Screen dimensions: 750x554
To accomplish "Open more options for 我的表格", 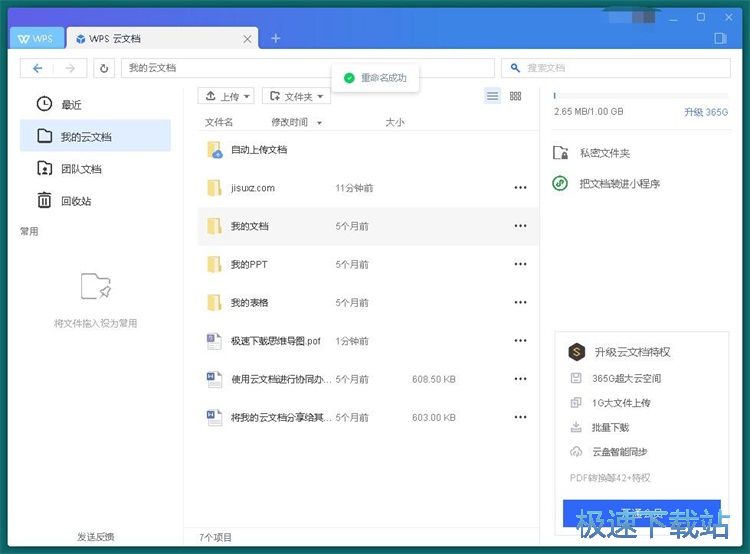I will [520, 302].
